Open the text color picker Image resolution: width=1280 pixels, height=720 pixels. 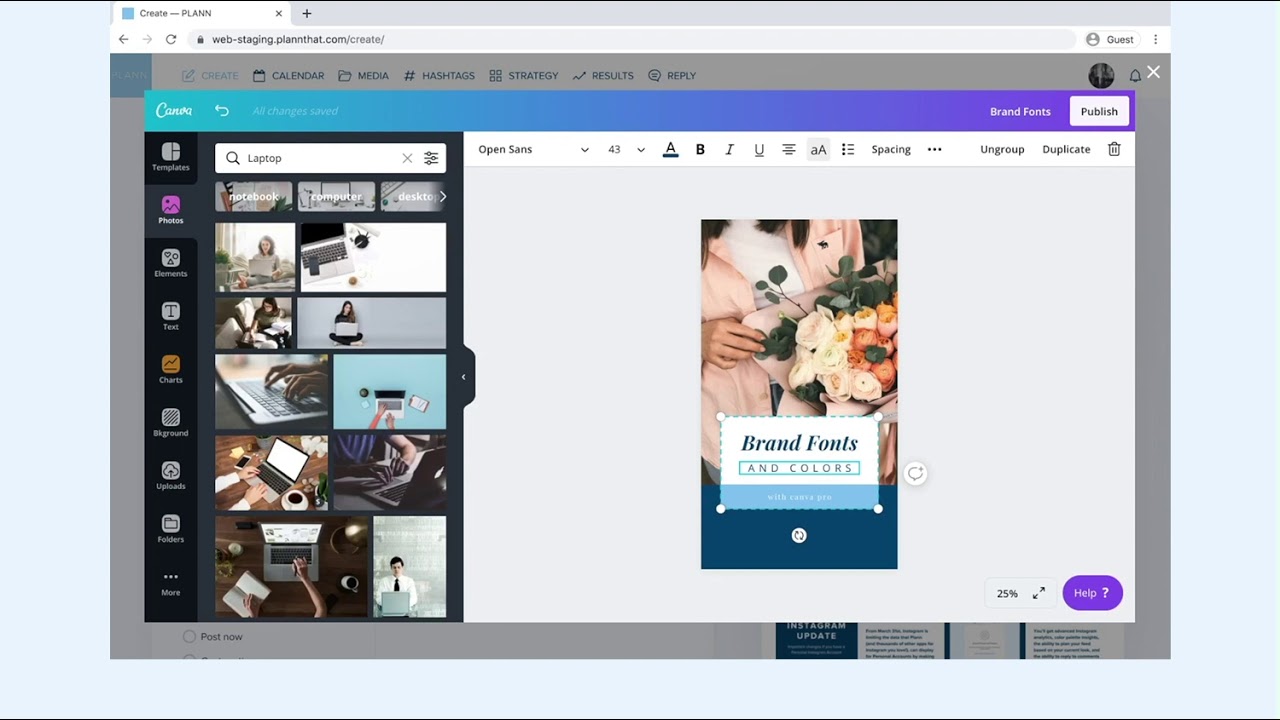(671, 149)
